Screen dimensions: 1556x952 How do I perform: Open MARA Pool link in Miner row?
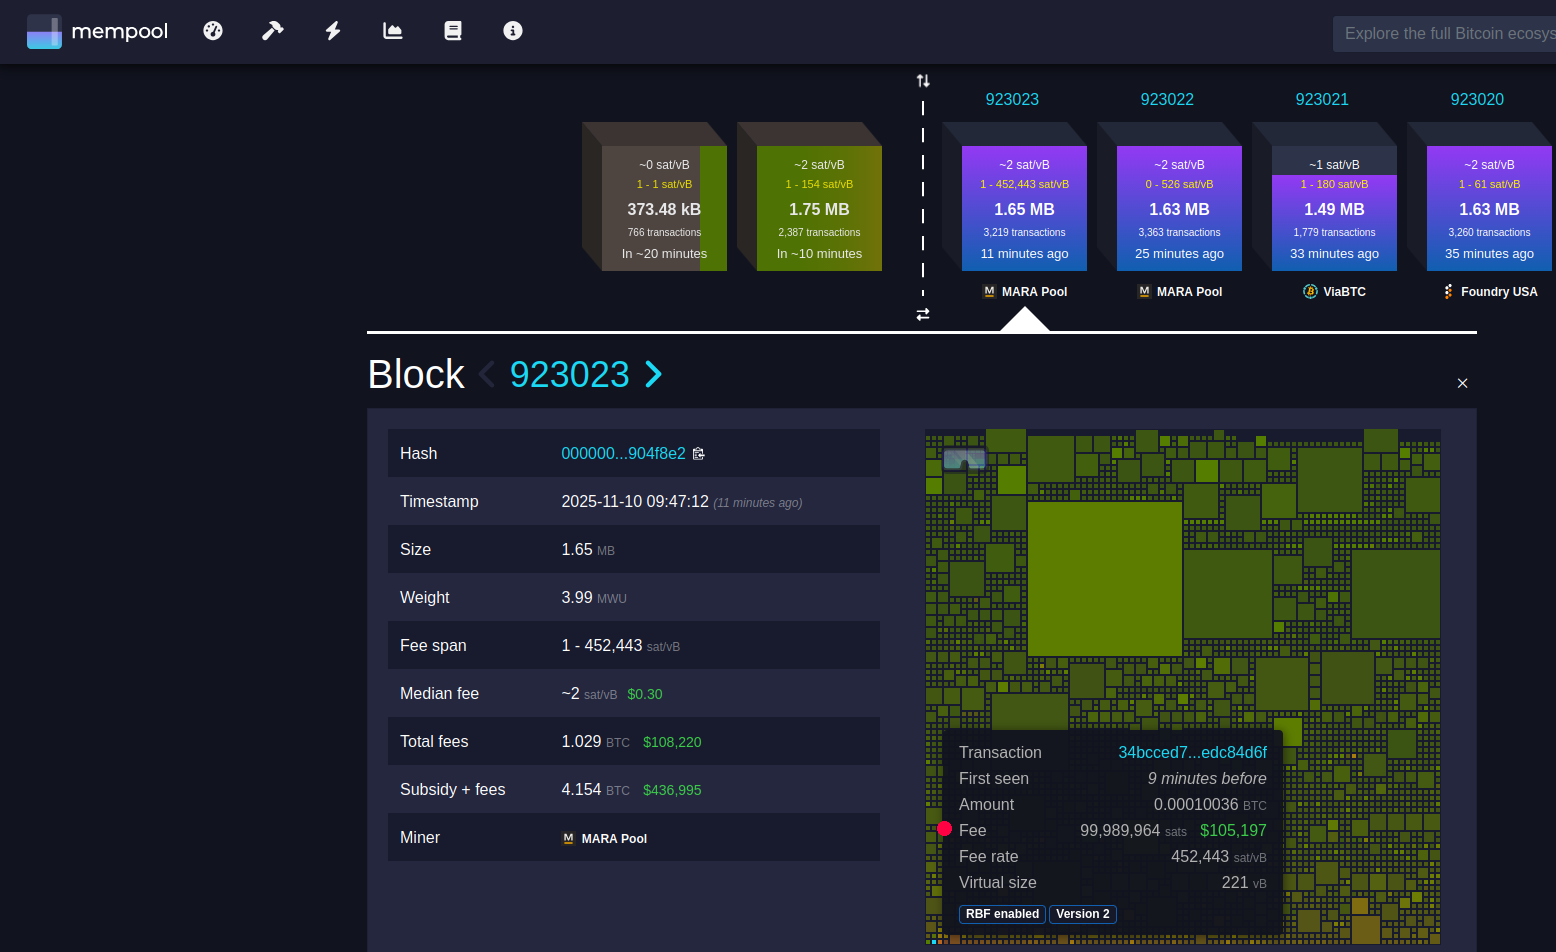613,839
